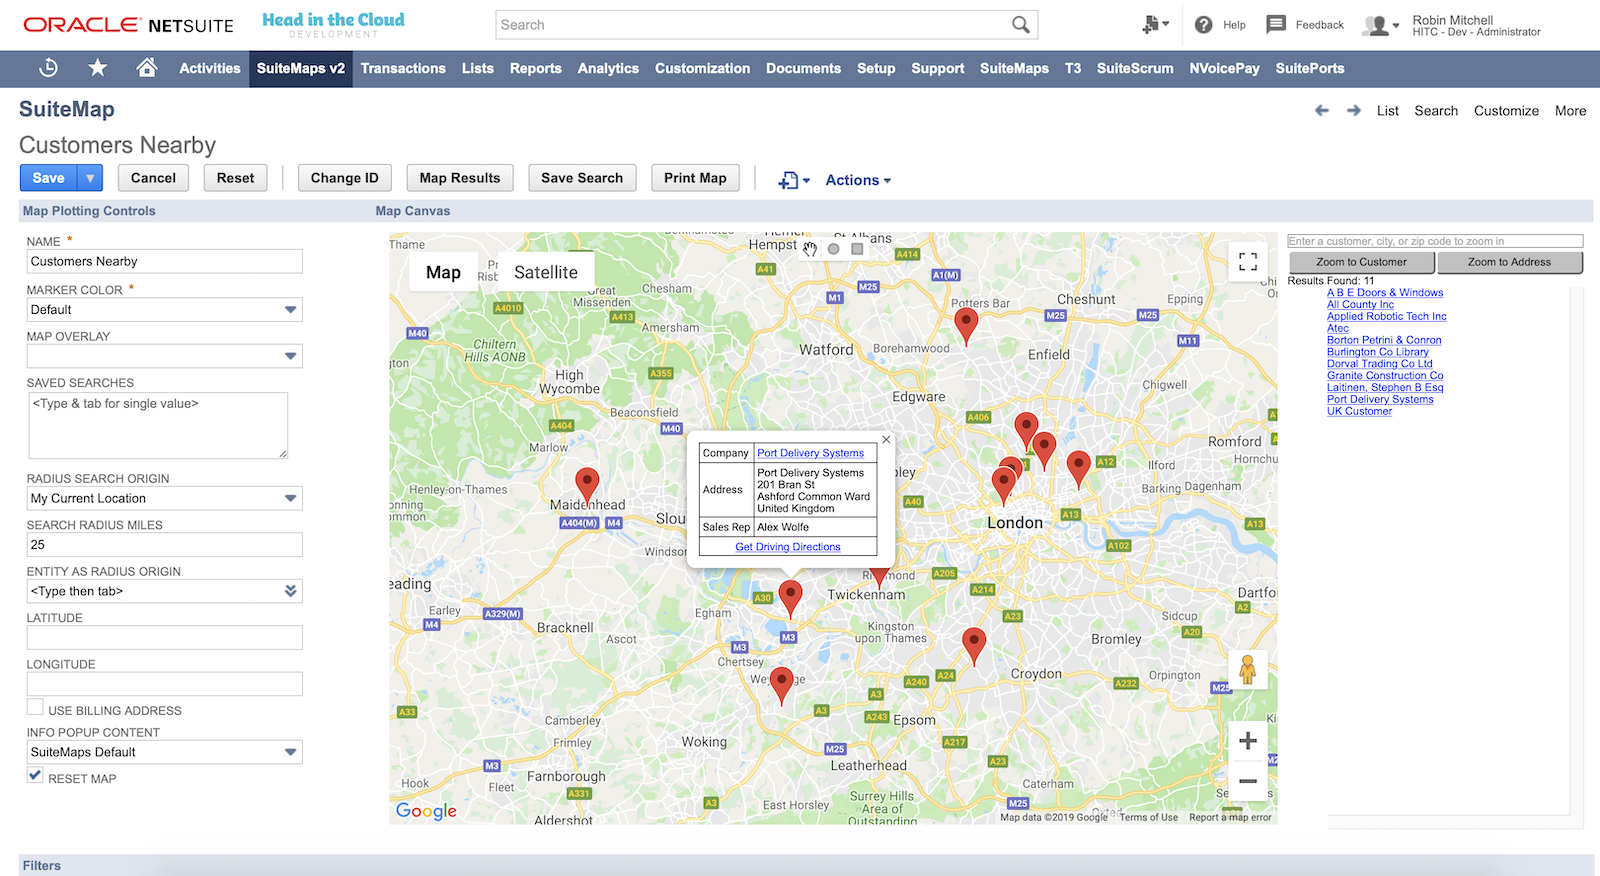Viewport: 1600px width, 876px height.
Task: Click the Cancel button
Action: pyautogui.click(x=153, y=178)
